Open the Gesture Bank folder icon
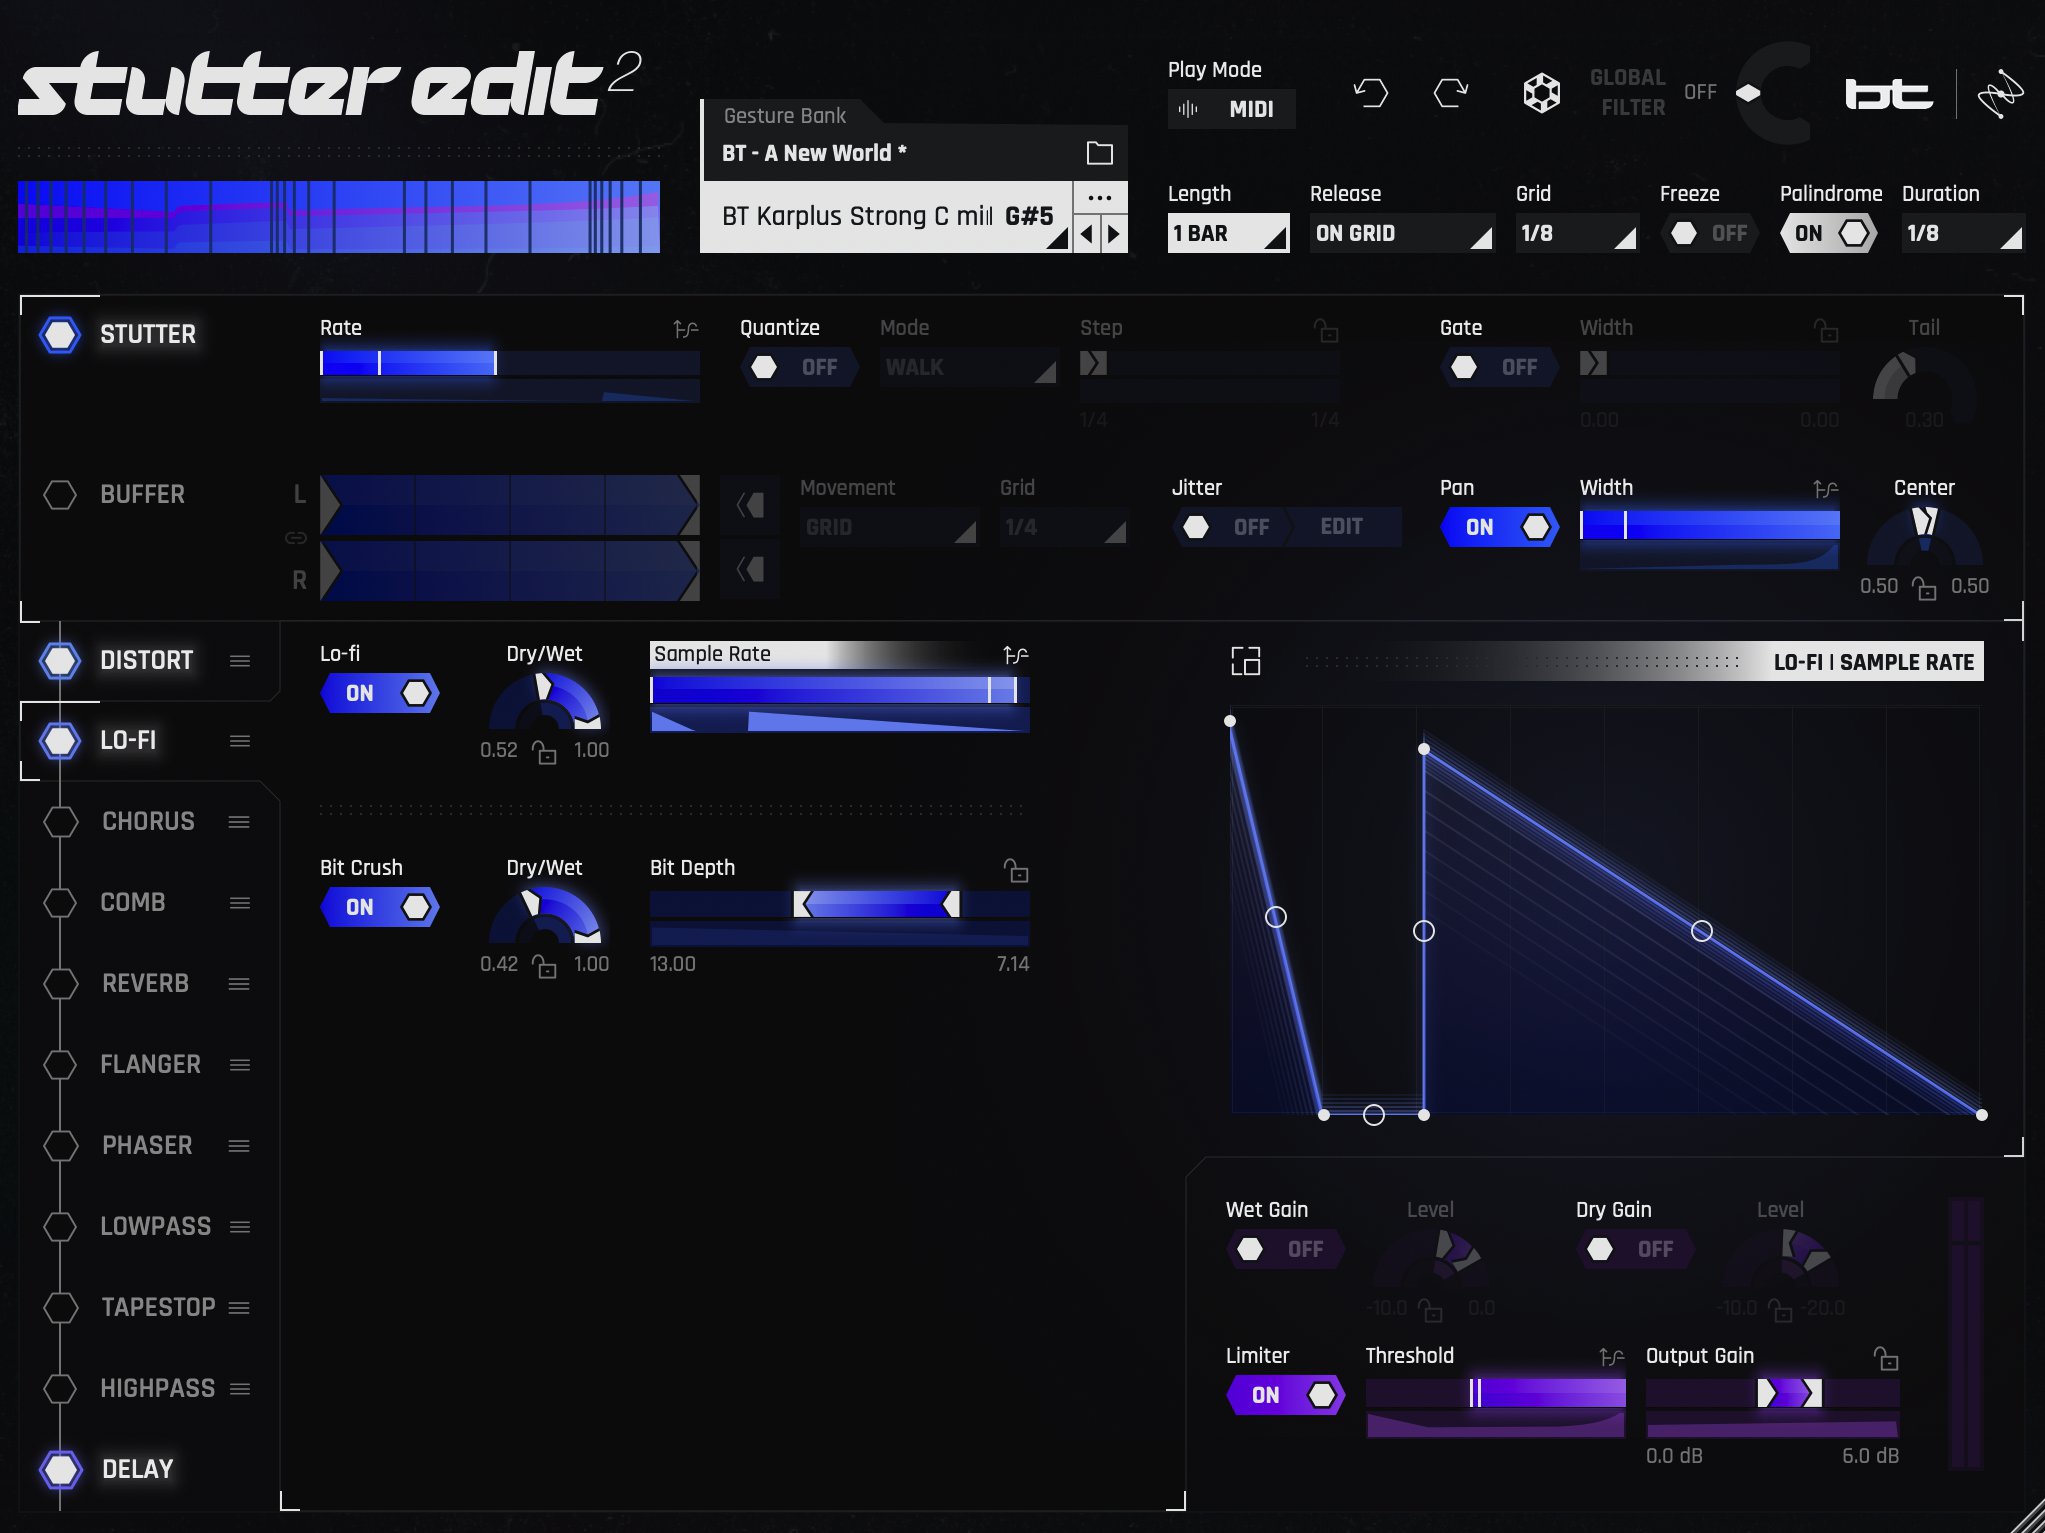This screenshot has width=2045, height=1533. click(x=1099, y=153)
